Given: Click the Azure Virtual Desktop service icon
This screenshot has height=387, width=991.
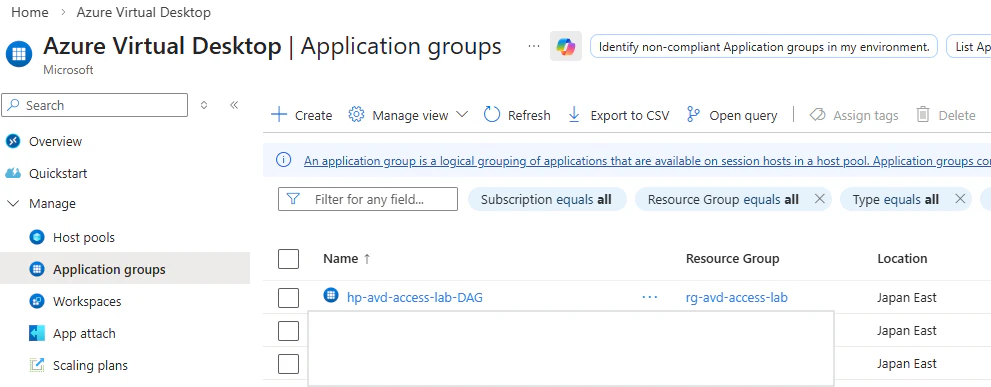Looking at the screenshot, I should 19,54.
